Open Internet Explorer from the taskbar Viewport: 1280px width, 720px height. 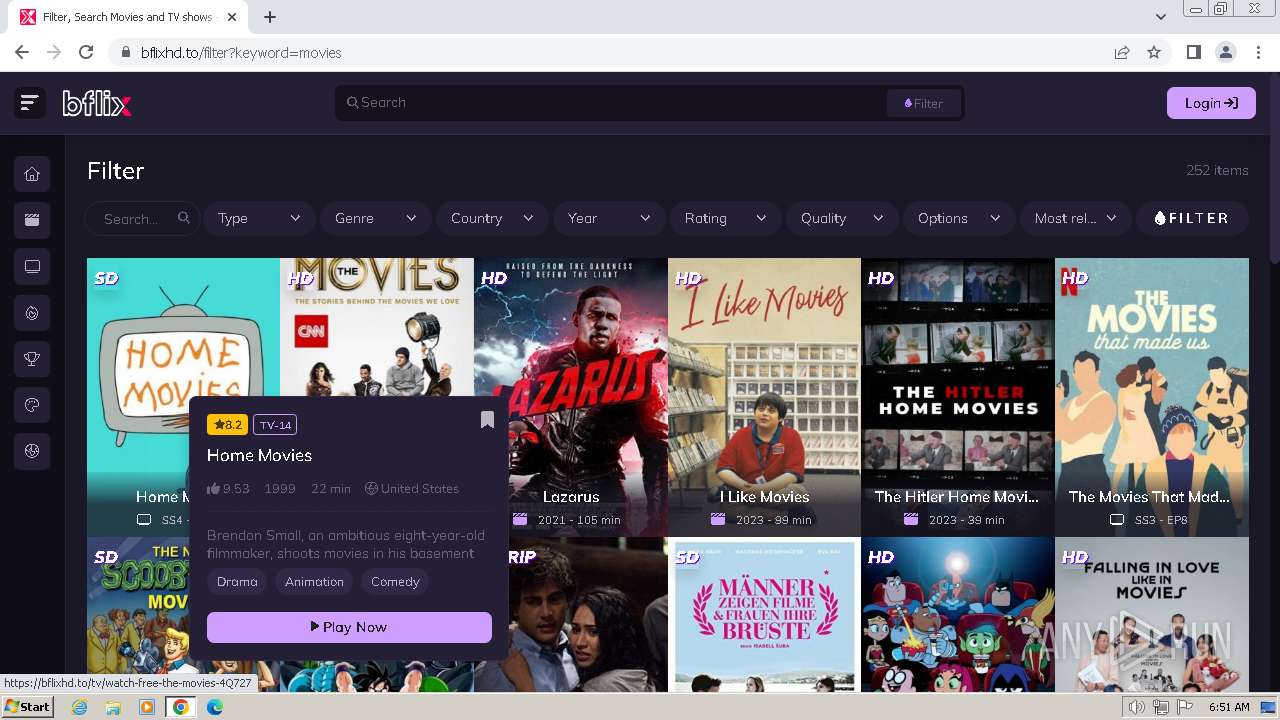80,707
